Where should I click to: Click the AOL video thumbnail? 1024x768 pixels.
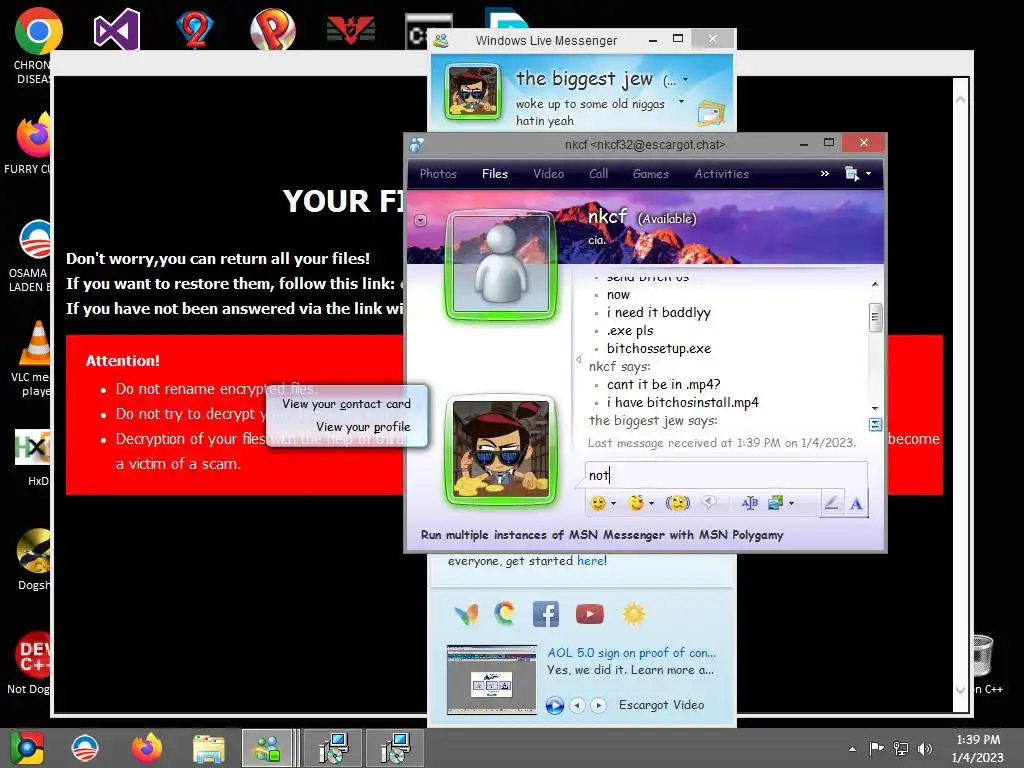(x=492, y=679)
